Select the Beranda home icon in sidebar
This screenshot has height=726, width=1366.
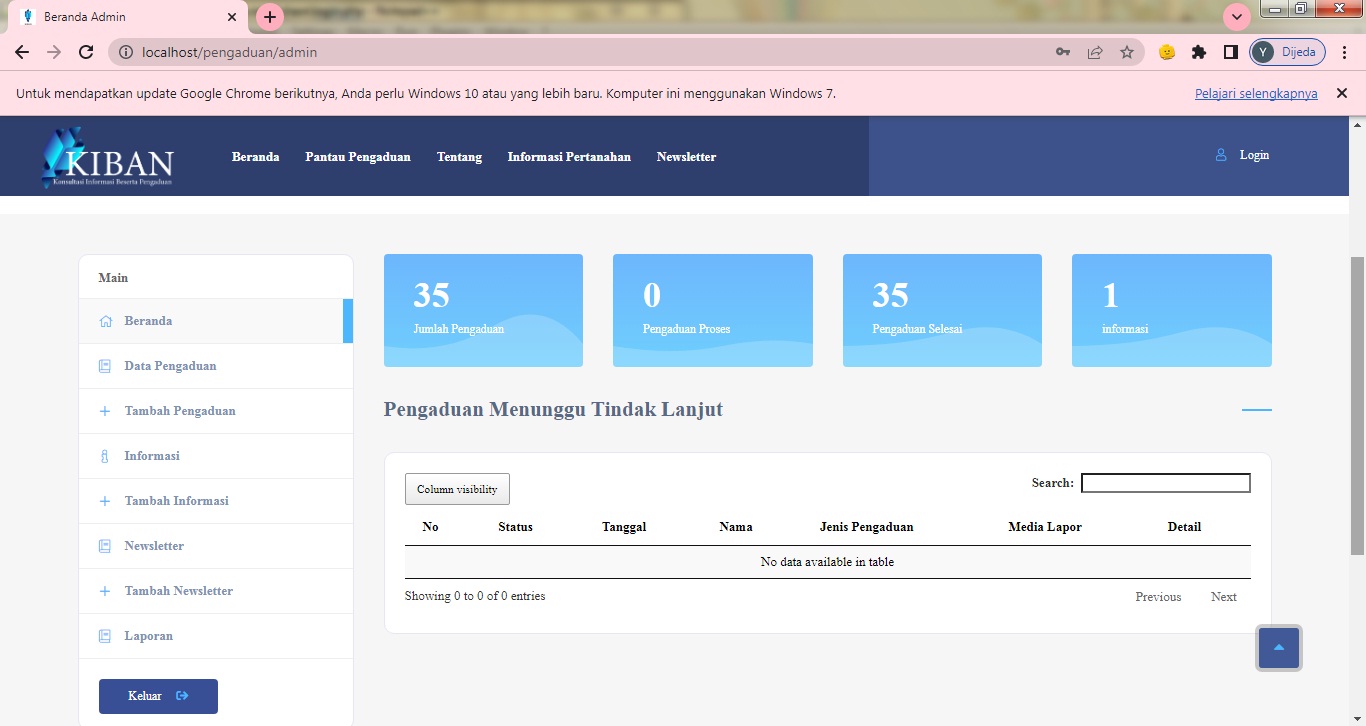107,321
